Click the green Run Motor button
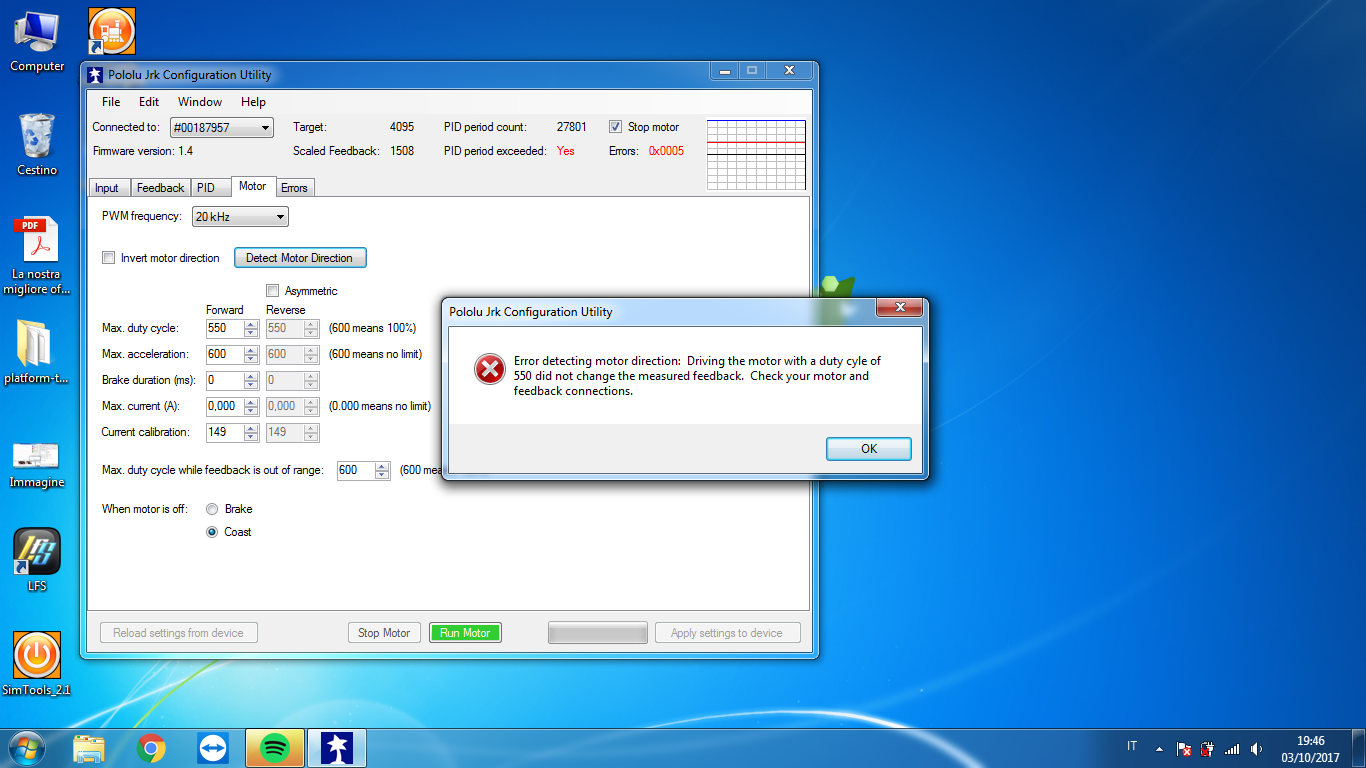 point(465,633)
